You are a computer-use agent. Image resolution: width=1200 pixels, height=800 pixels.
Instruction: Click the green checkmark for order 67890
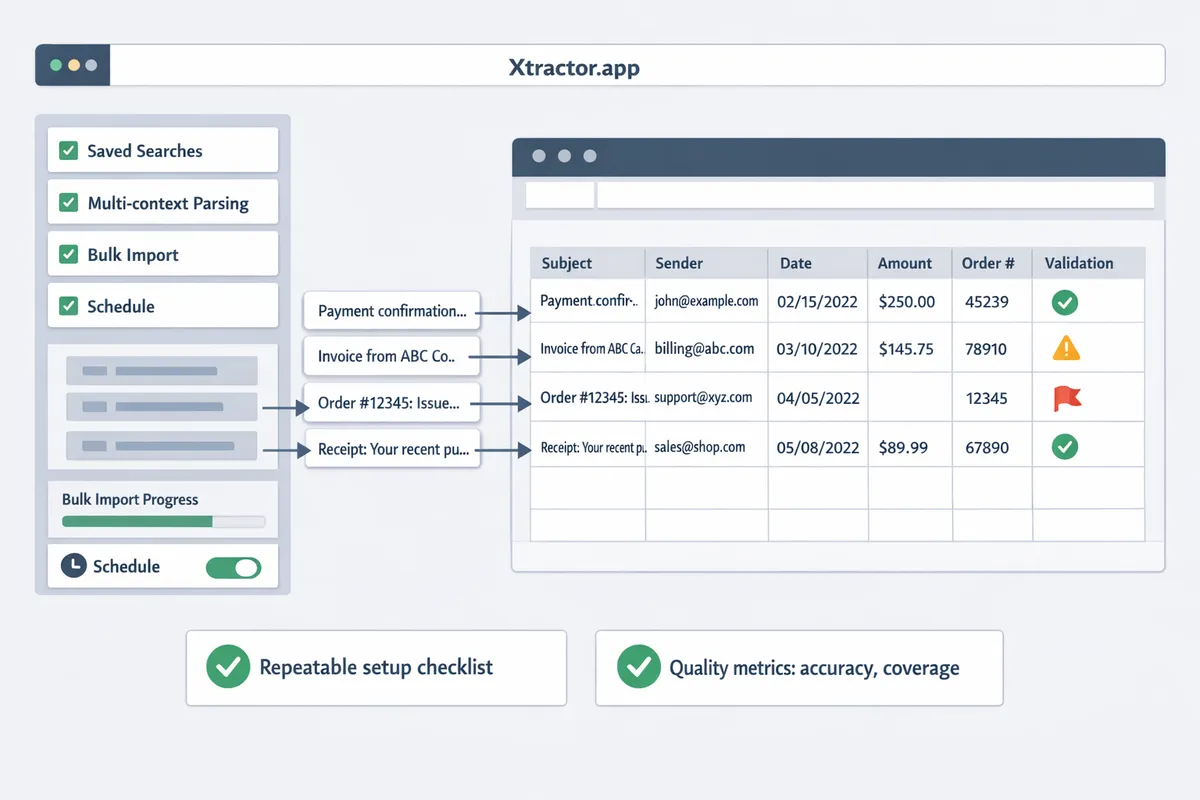pos(1065,447)
